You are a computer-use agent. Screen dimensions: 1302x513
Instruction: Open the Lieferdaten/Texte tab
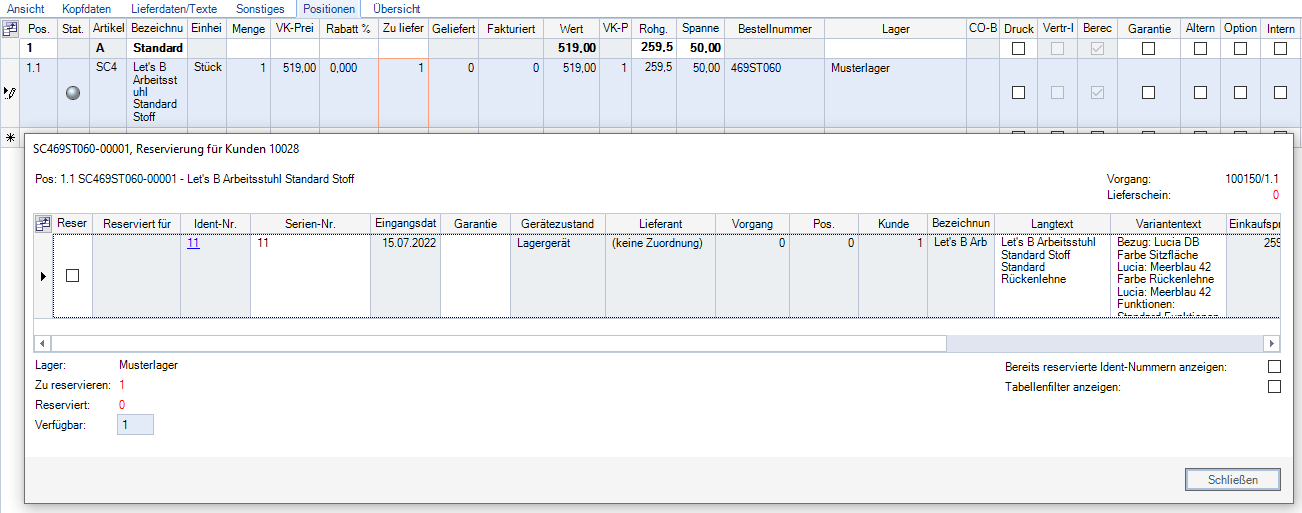click(x=174, y=8)
